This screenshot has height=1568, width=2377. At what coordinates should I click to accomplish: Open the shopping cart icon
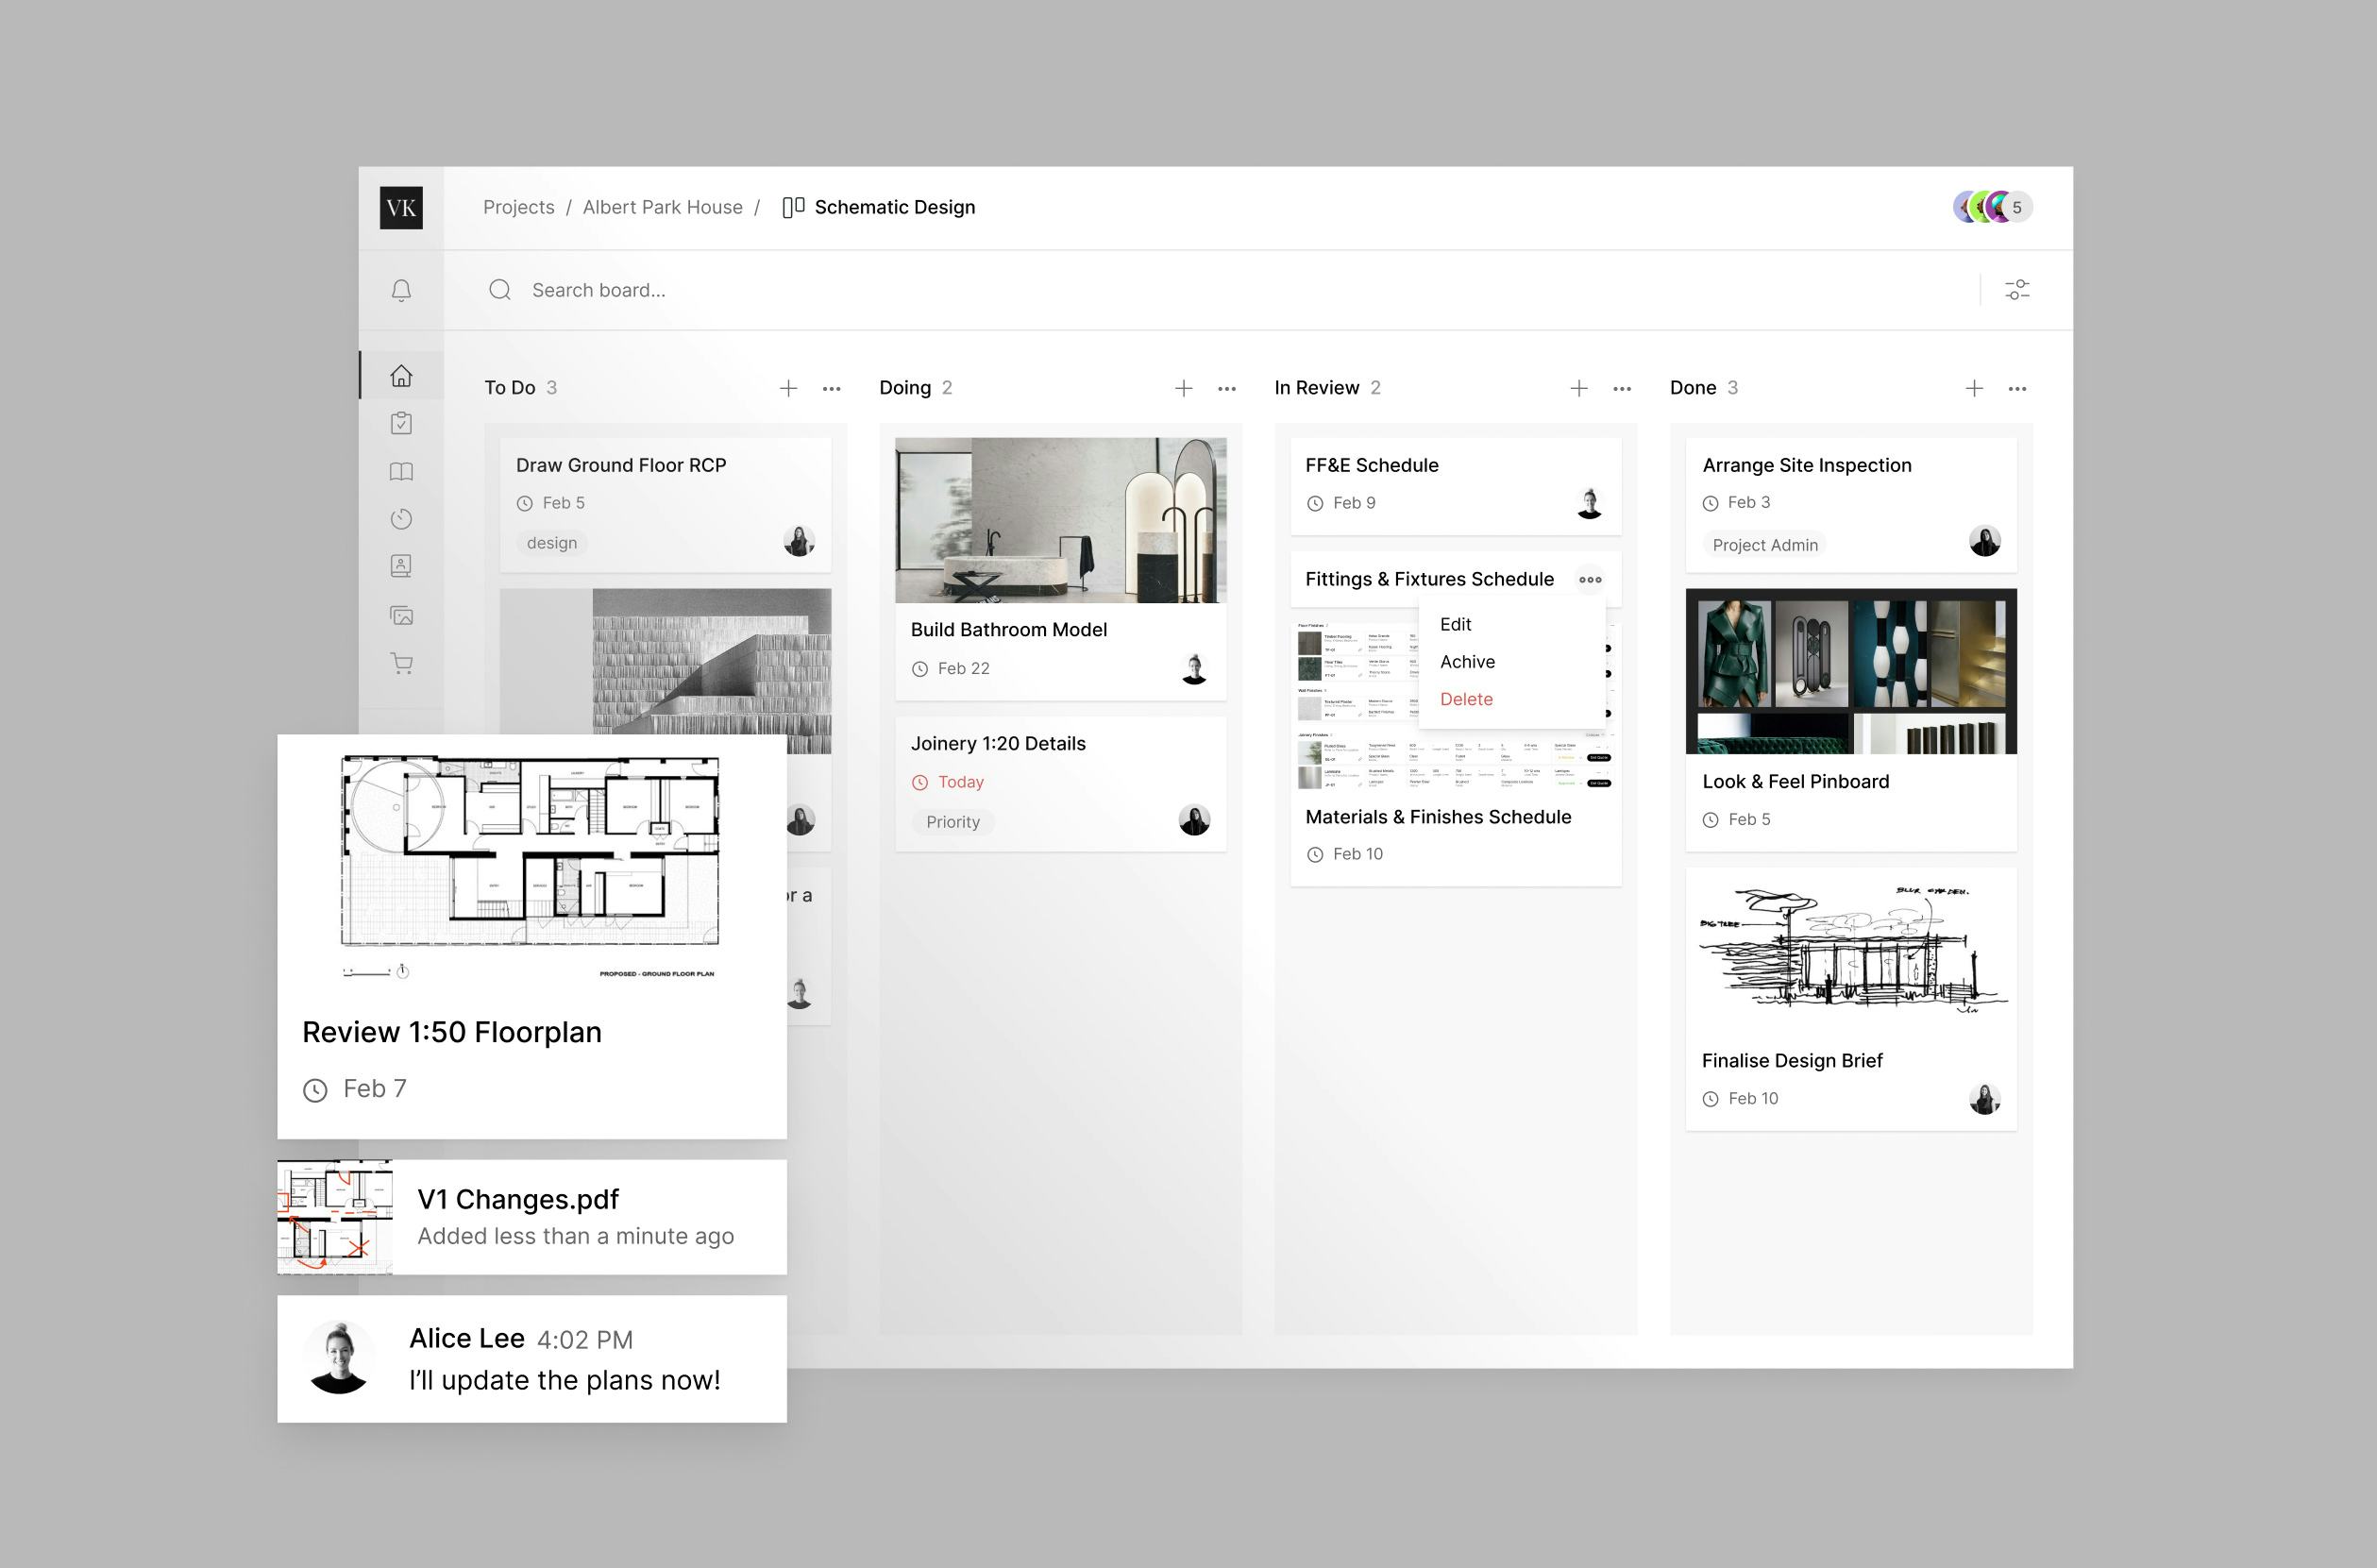click(401, 663)
